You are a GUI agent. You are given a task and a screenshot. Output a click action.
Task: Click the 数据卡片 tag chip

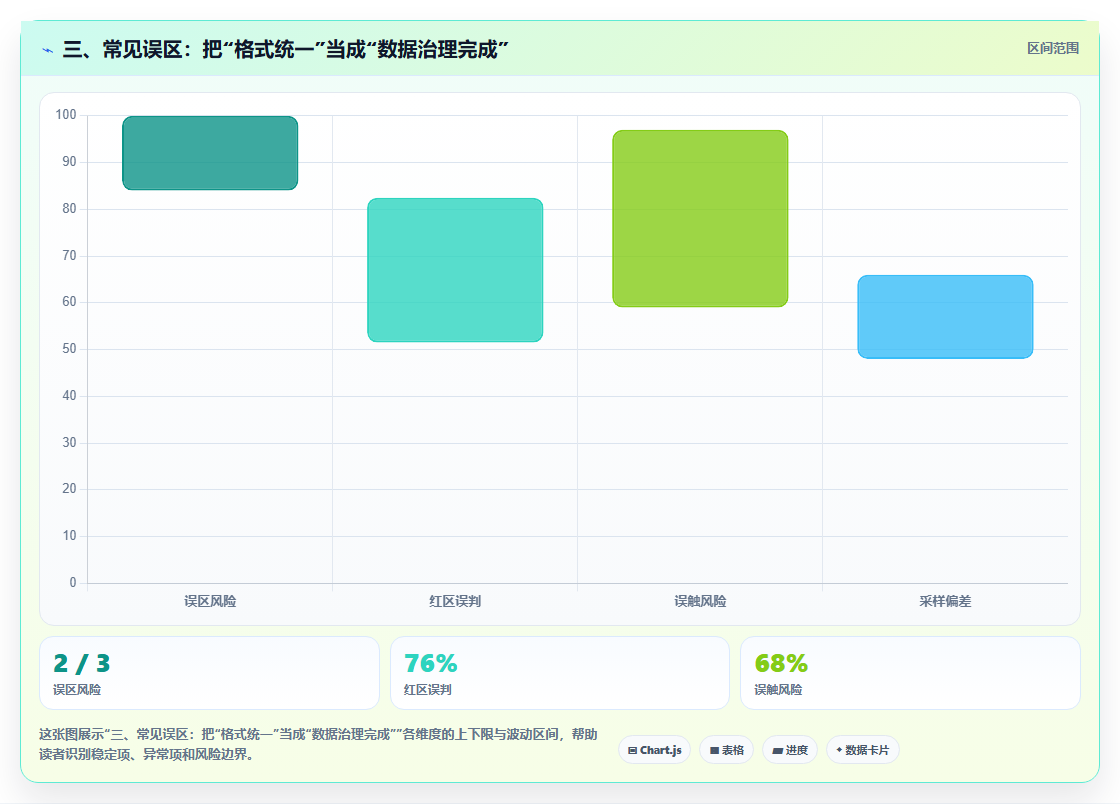pos(863,750)
